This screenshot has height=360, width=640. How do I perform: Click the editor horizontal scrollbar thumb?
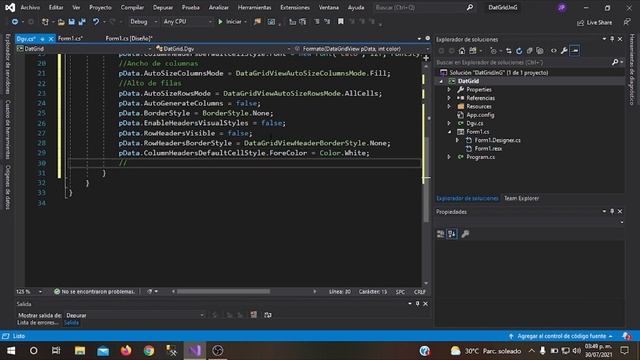coord(223,291)
